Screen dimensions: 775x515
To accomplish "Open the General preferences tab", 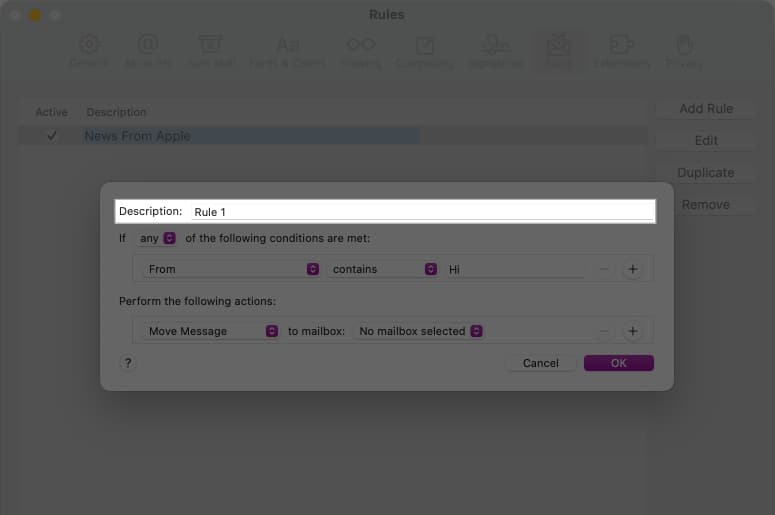I will coord(89,51).
